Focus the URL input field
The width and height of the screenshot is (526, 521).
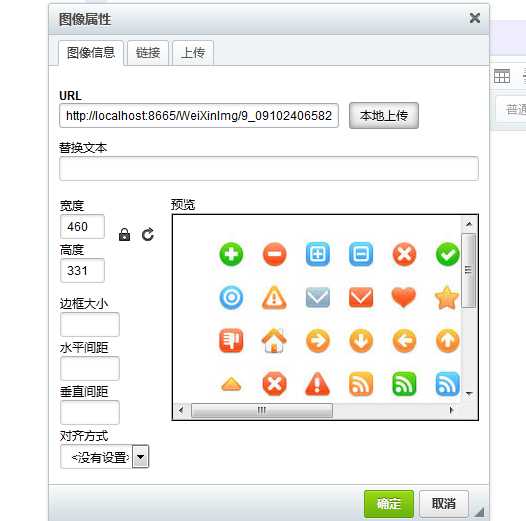[199, 115]
